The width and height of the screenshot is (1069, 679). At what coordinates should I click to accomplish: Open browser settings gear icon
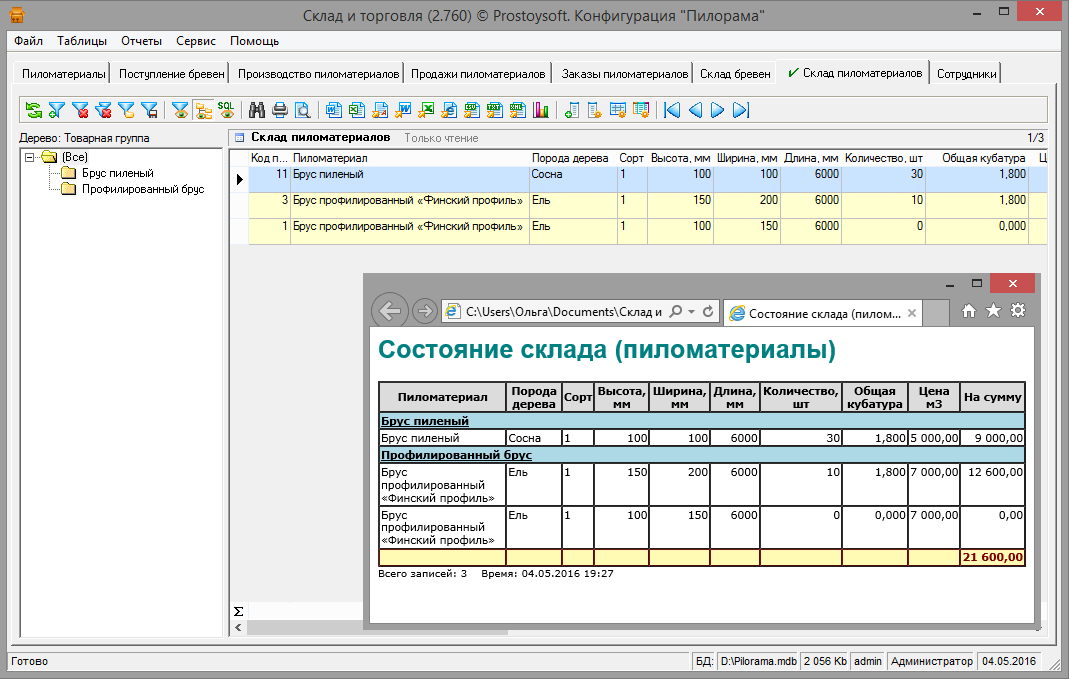coord(1018,311)
